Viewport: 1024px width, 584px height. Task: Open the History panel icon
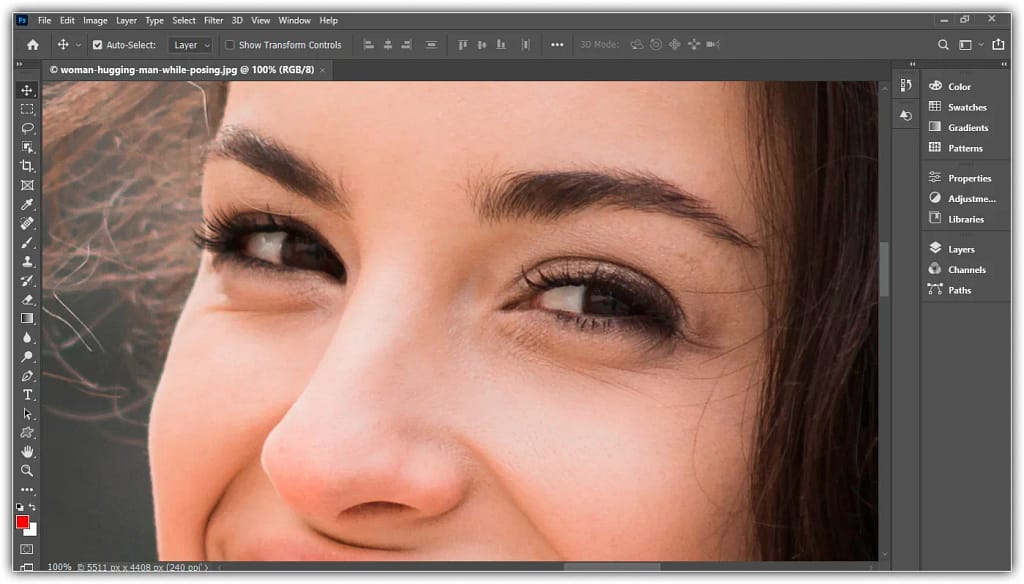point(905,115)
